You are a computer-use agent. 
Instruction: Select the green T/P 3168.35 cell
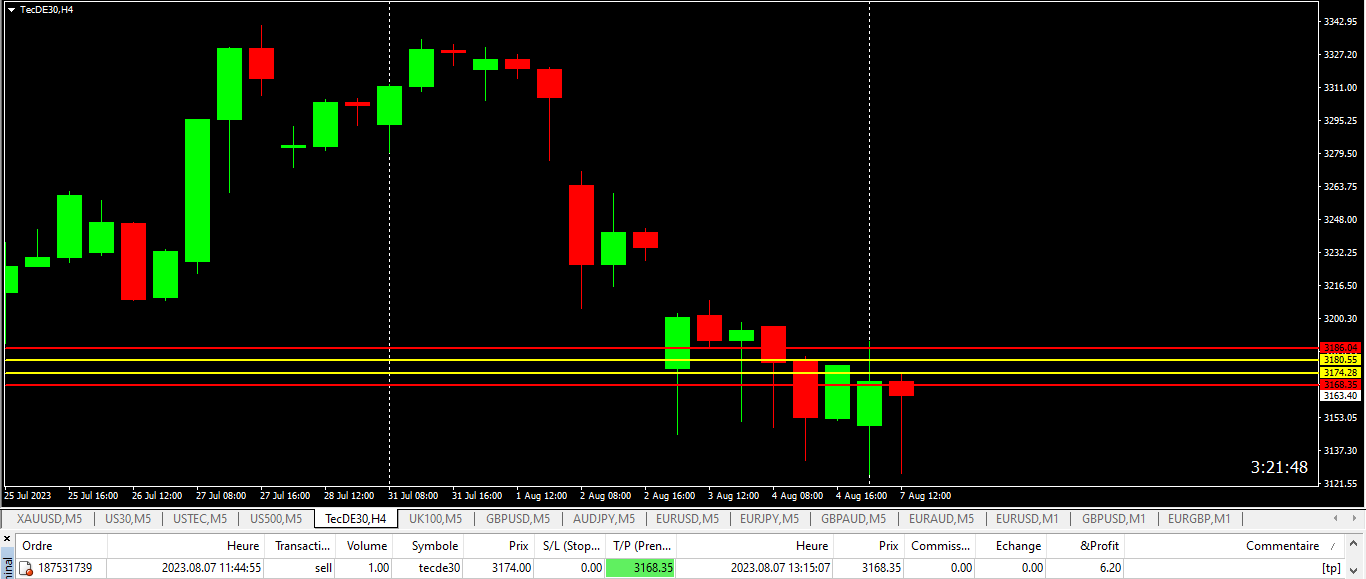641,568
